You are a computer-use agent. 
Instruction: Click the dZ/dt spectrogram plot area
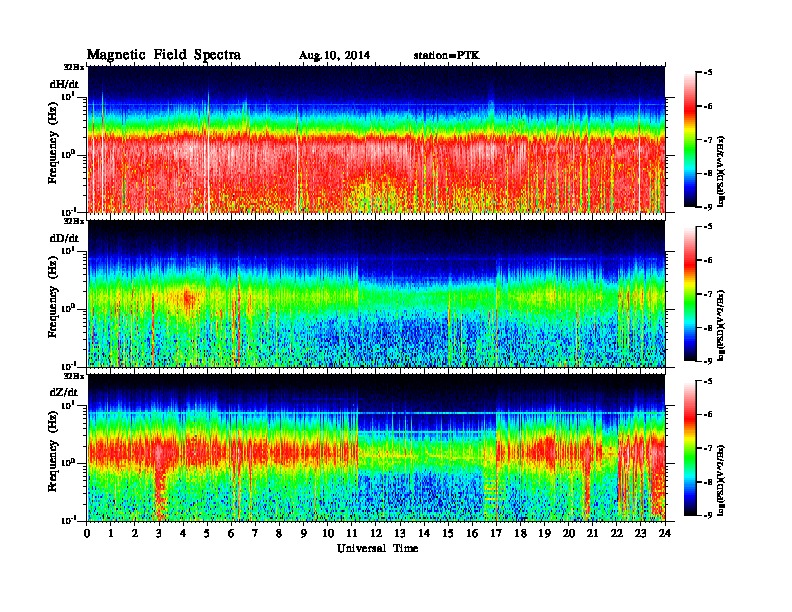376,448
